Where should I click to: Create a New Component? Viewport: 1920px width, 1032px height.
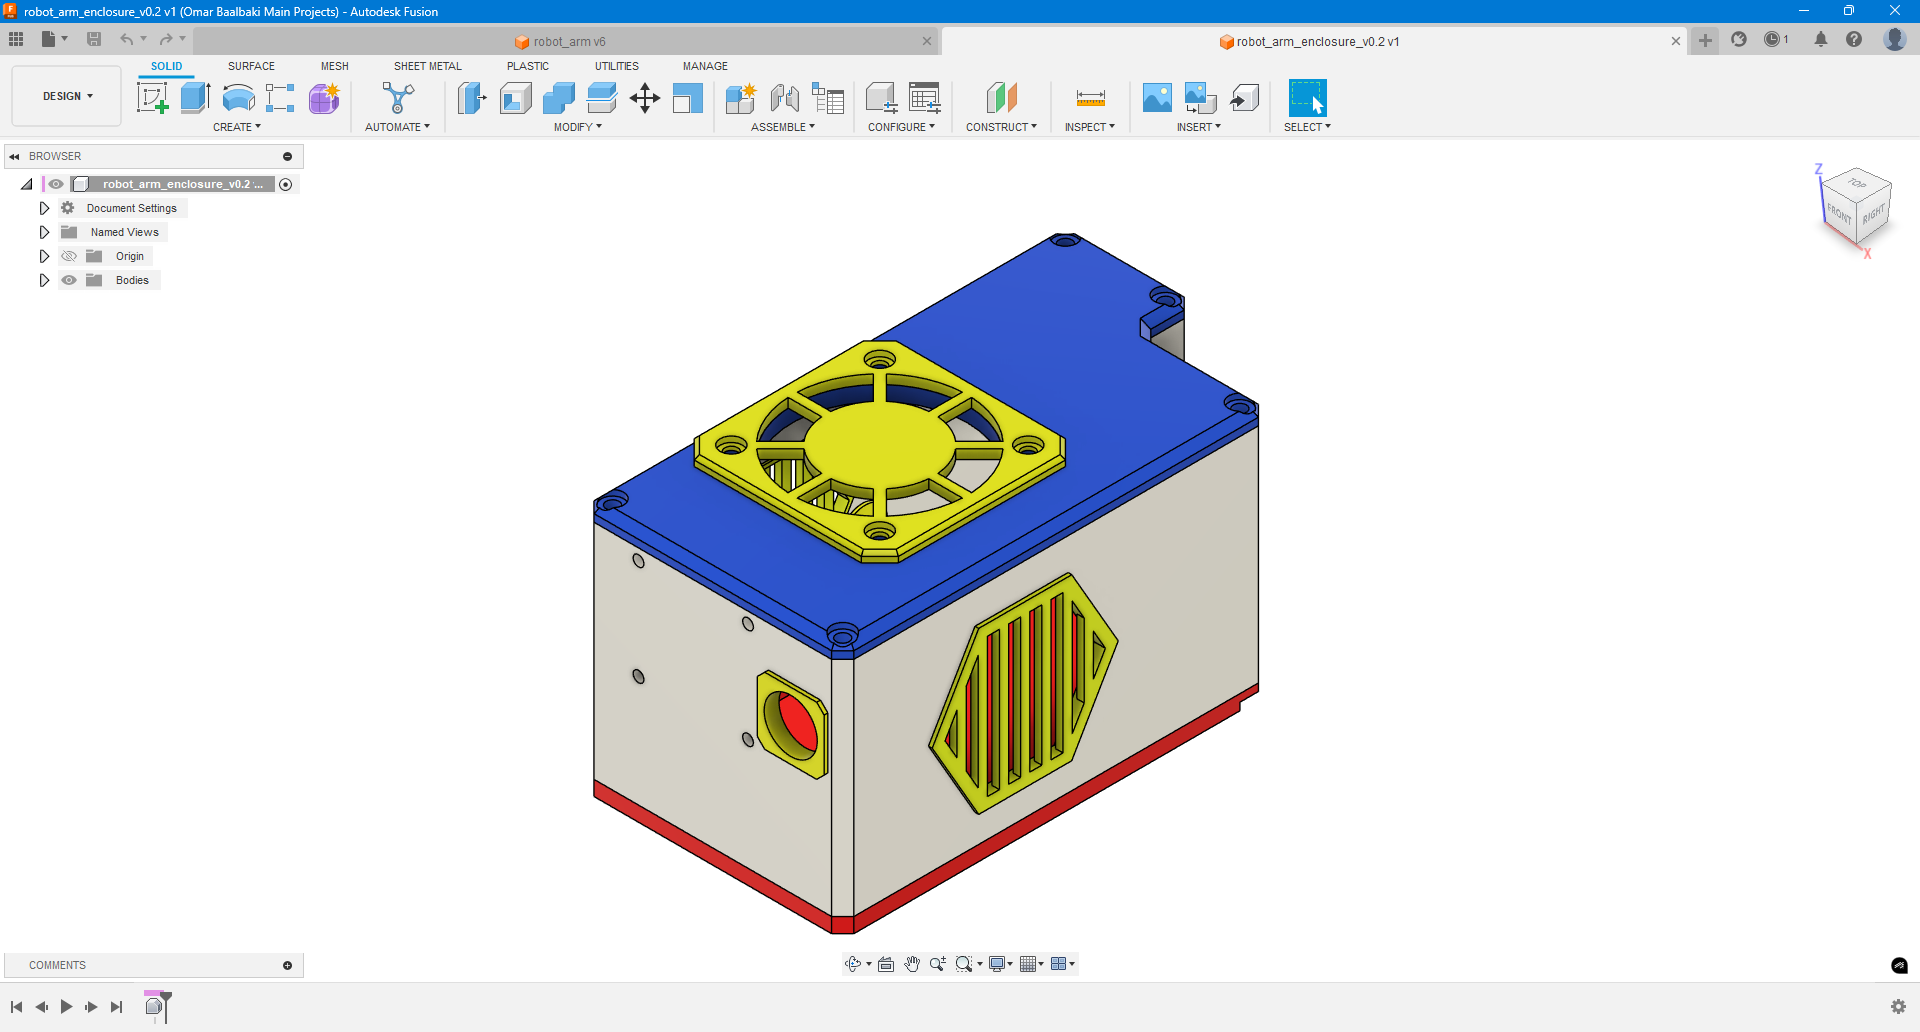(x=740, y=98)
